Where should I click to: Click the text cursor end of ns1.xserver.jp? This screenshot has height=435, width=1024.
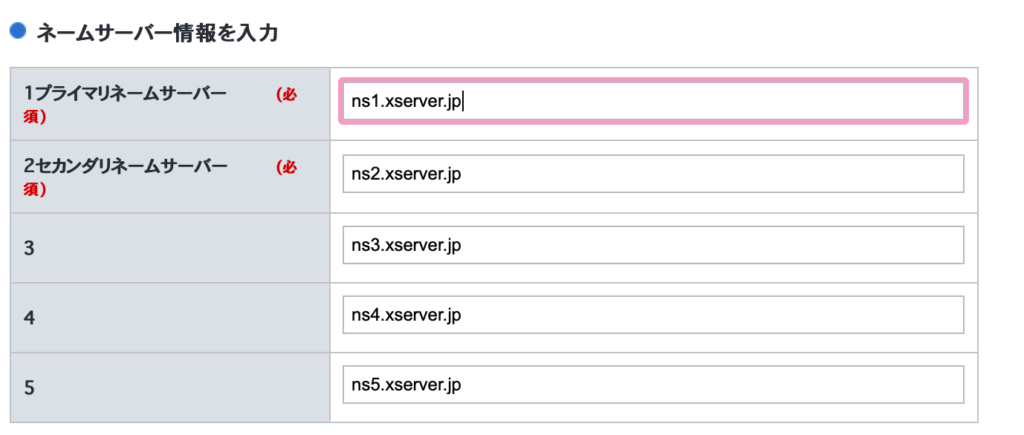click(463, 103)
